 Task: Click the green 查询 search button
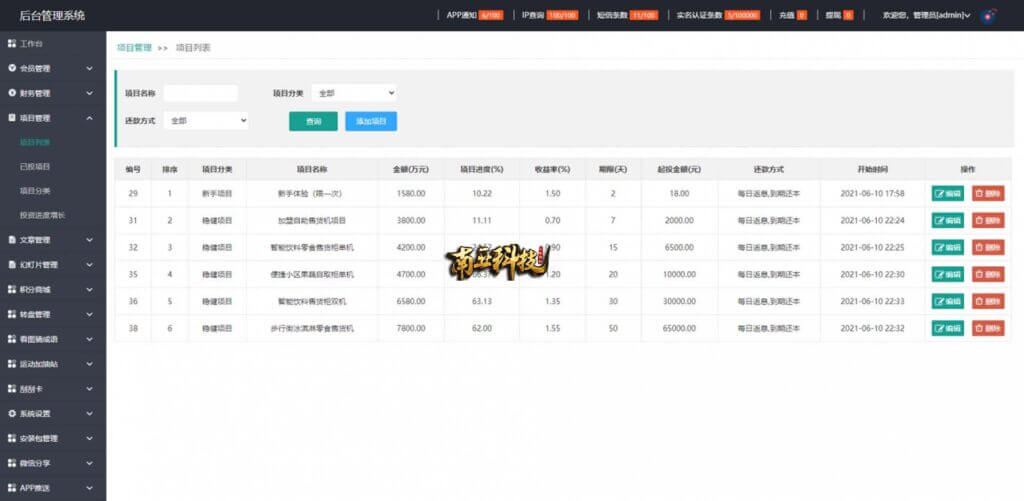(x=313, y=121)
